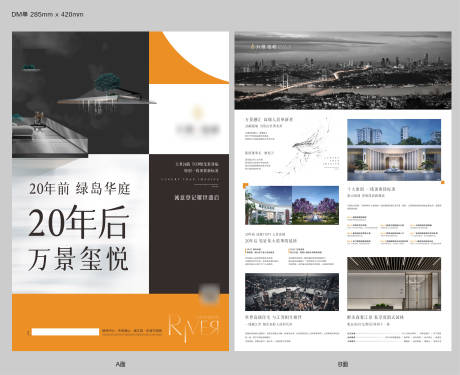The width and height of the screenshot is (460, 375).
Task: Select the purple jacaranda trees photo
Action: tap(315, 205)
